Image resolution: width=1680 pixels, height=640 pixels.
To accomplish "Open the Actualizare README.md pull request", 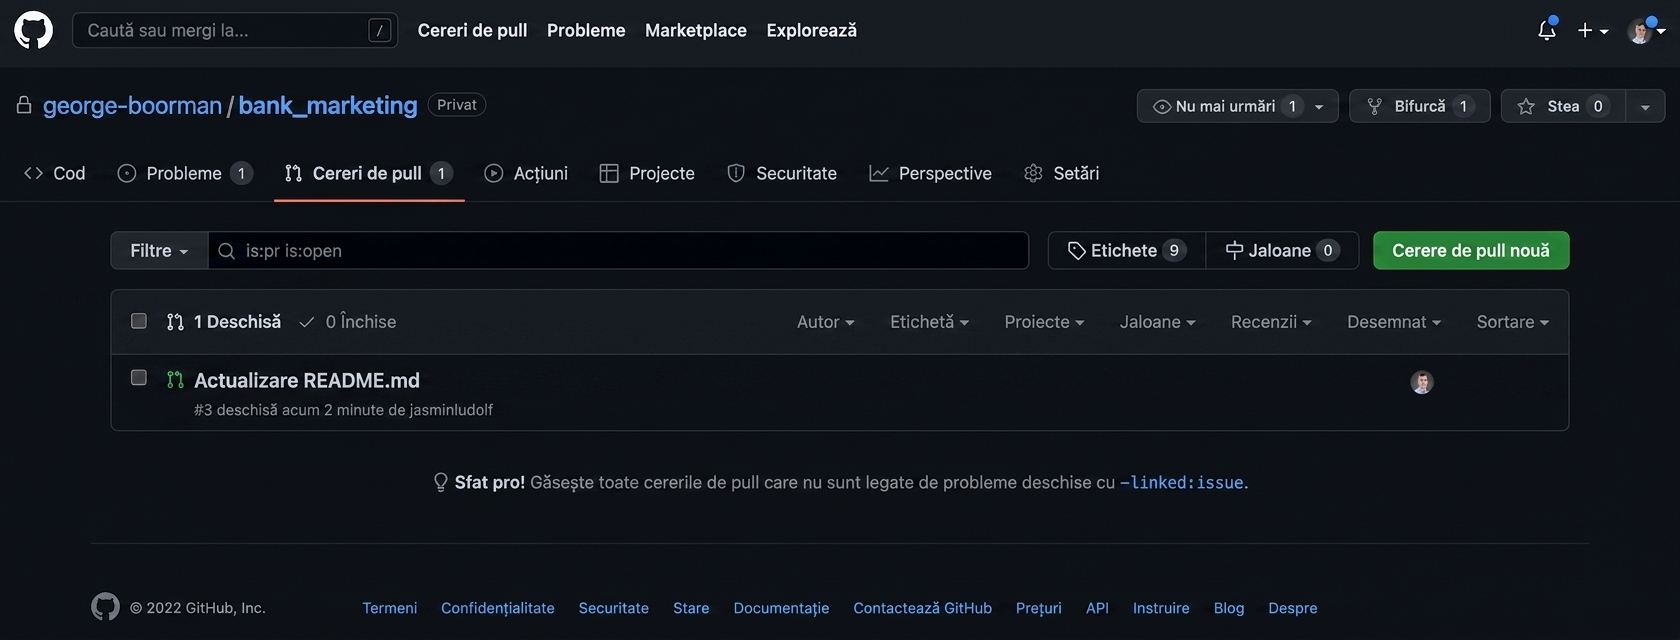I will 307,380.
